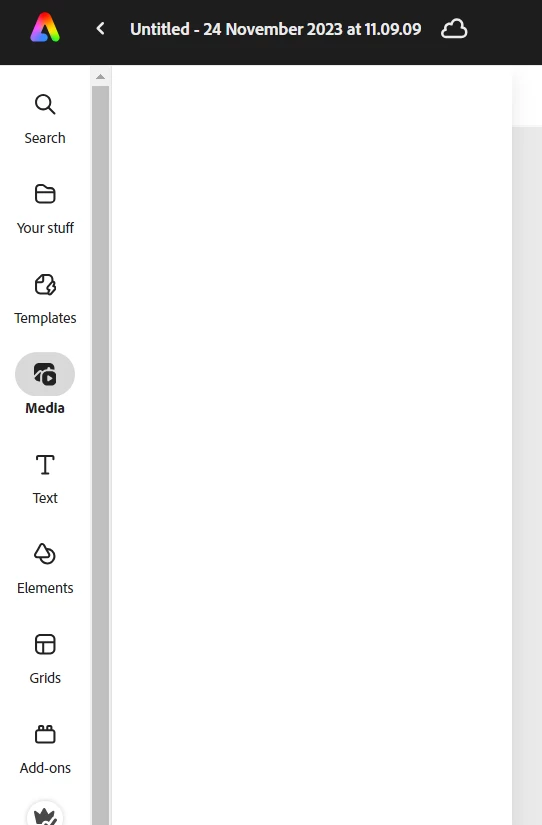Screen dimensions: 542x825
Task: Click the Your stuff text label
Action: (x=45, y=228)
